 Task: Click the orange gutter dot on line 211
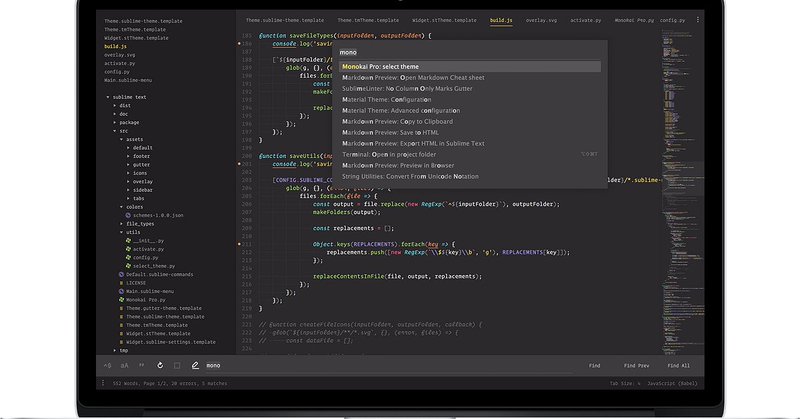pyautogui.click(x=239, y=244)
